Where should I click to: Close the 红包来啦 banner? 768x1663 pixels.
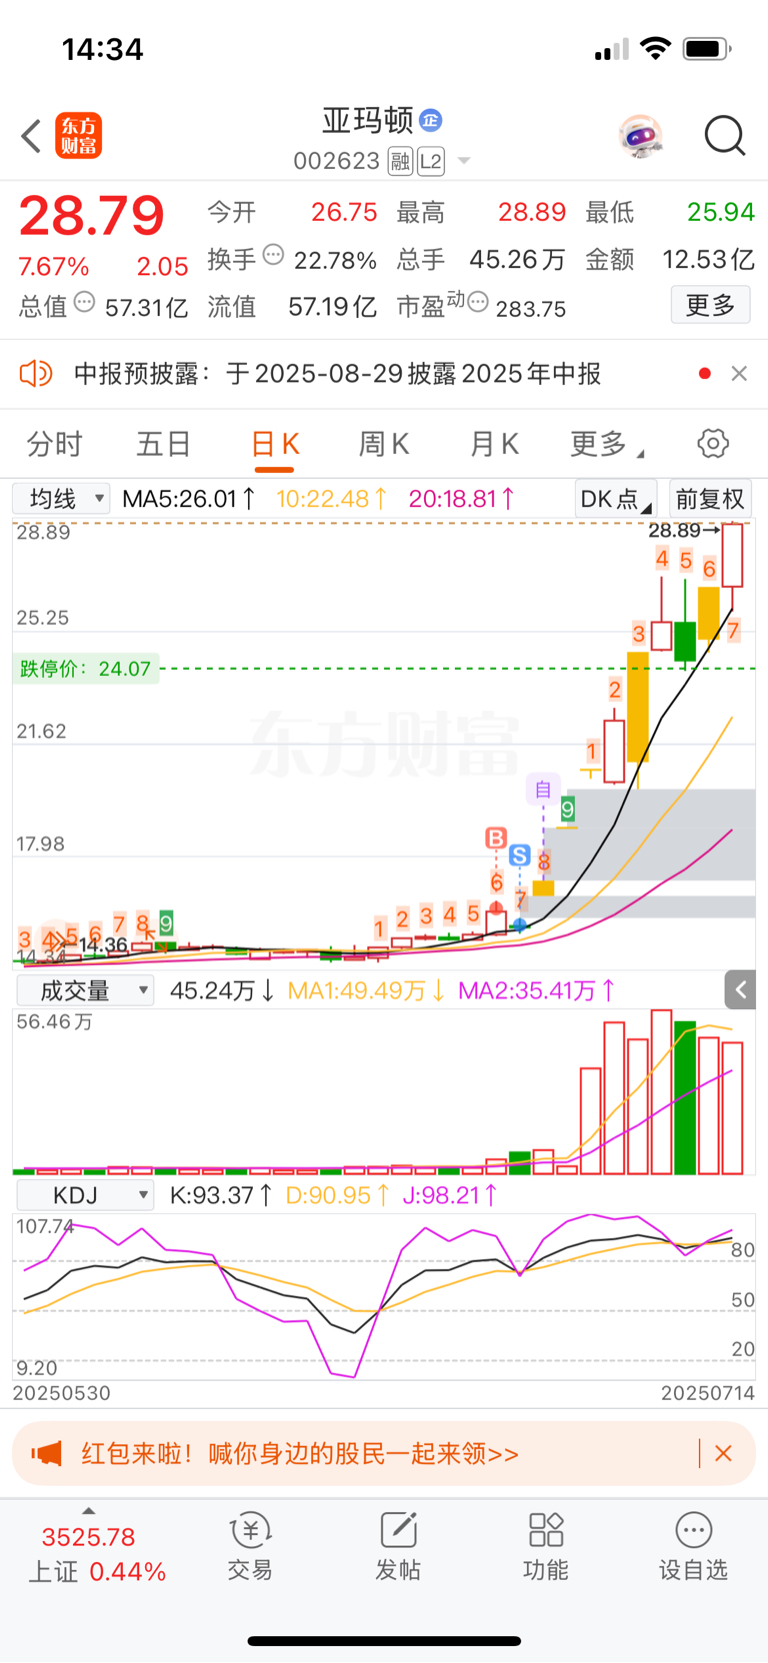click(x=723, y=1453)
